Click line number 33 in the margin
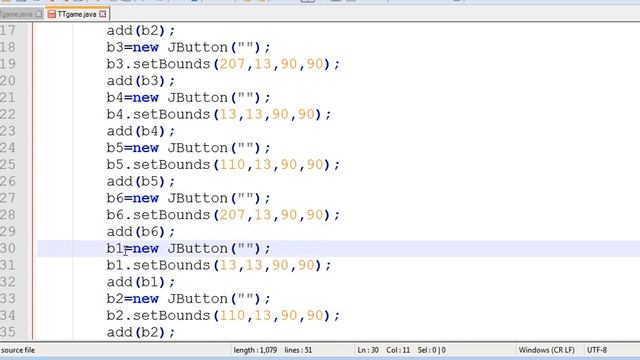 pos(8,298)
